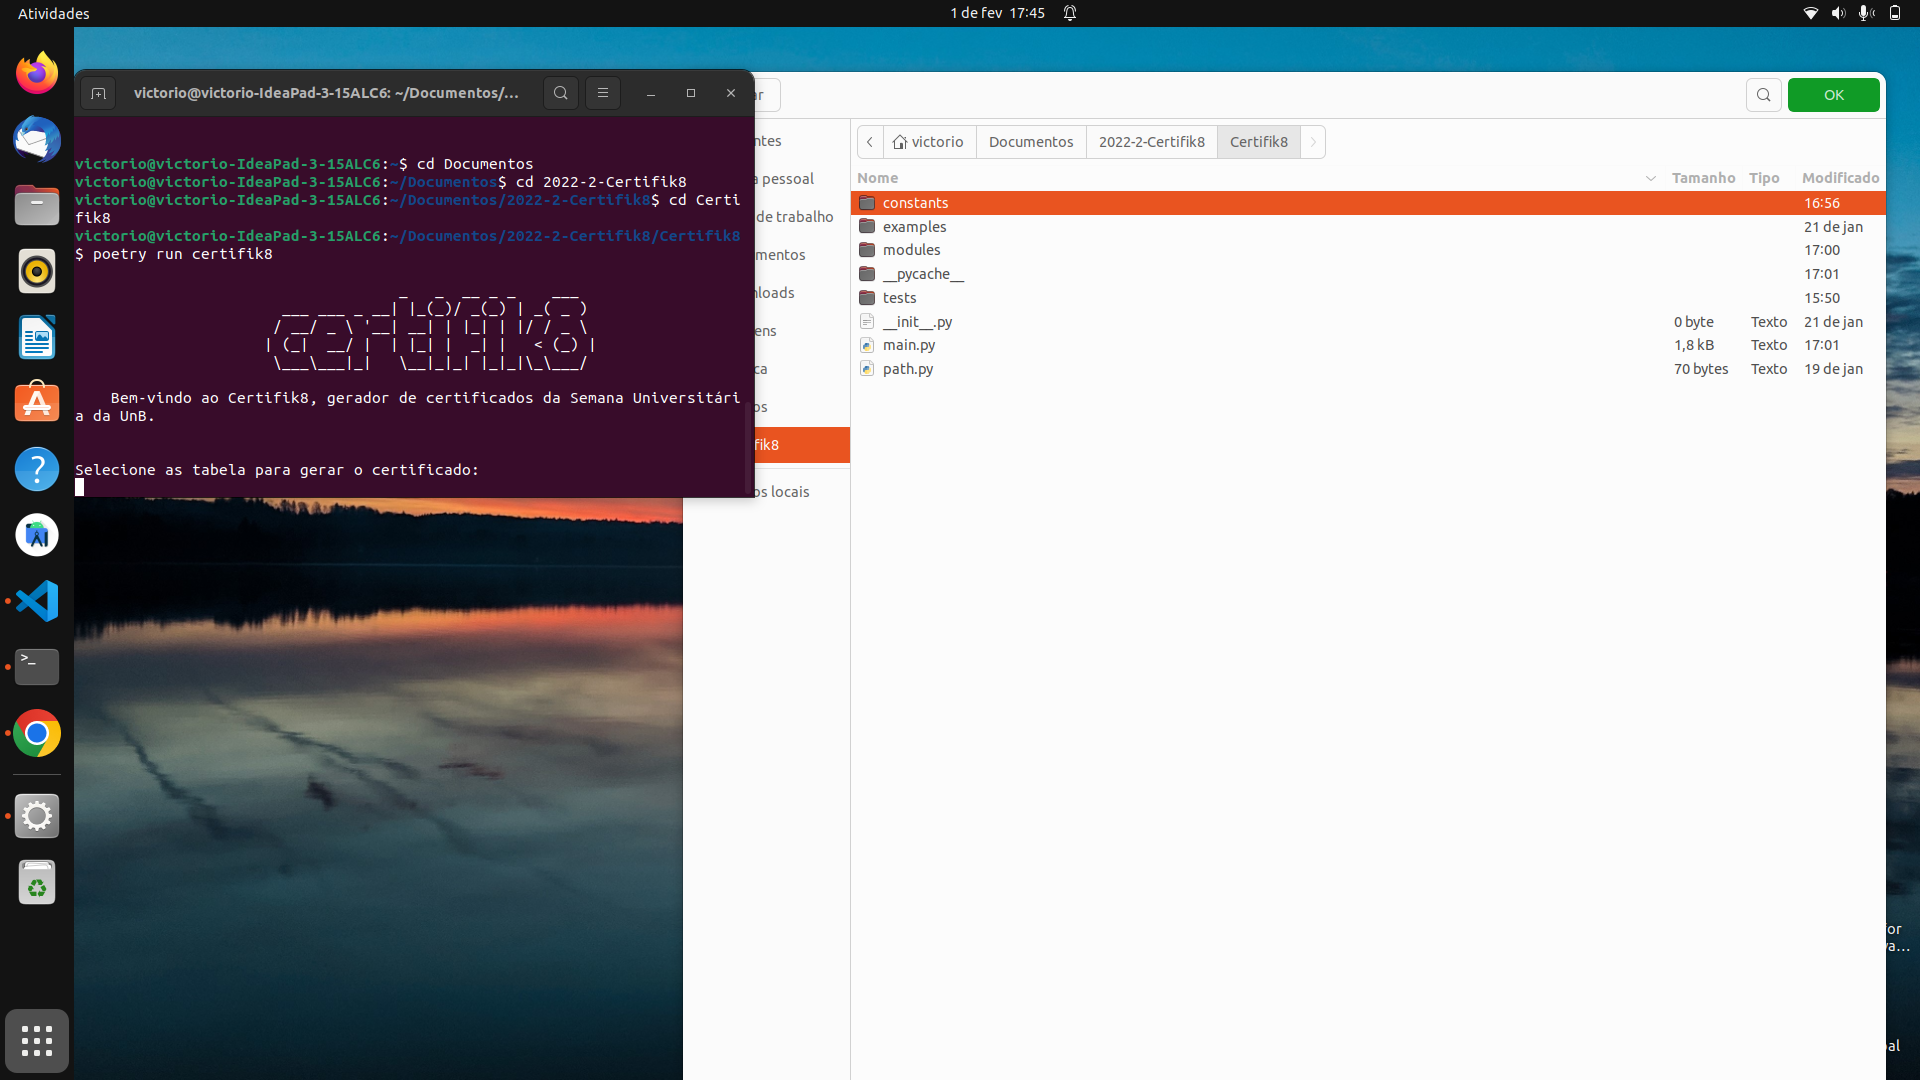Sort files by the Tipo column
This screenshot has width=1920, height=1080.
tap(1764, 178)
